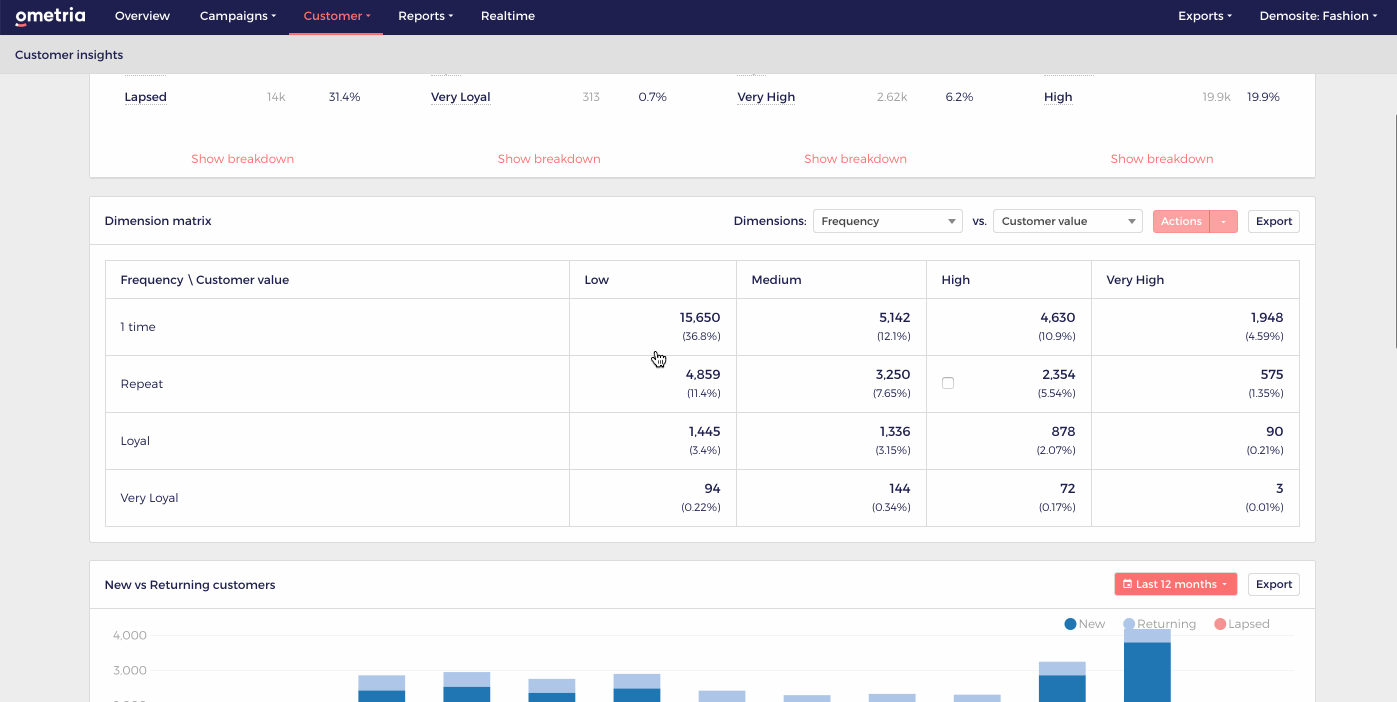This screenshot has height=702, width=1397.
Task: Click the tallest dark blue New bar
Action: [1147, 672]
